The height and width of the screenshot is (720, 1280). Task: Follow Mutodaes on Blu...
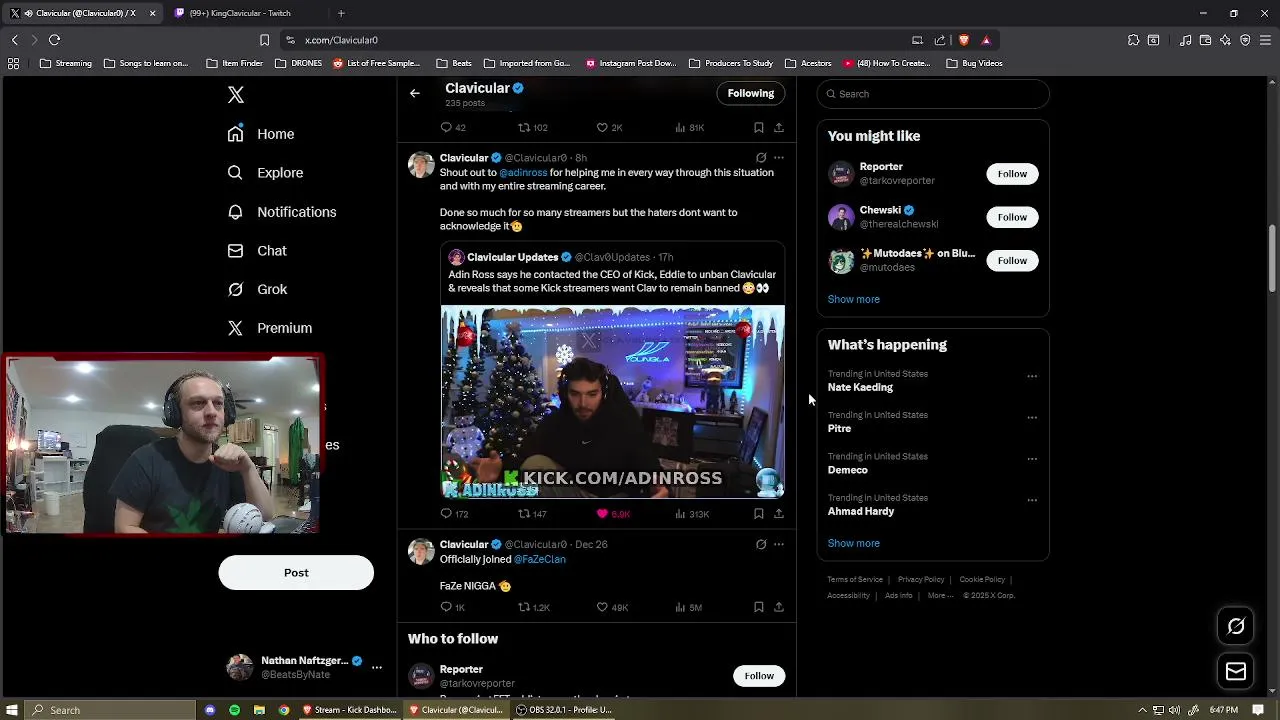point(1012,261)
